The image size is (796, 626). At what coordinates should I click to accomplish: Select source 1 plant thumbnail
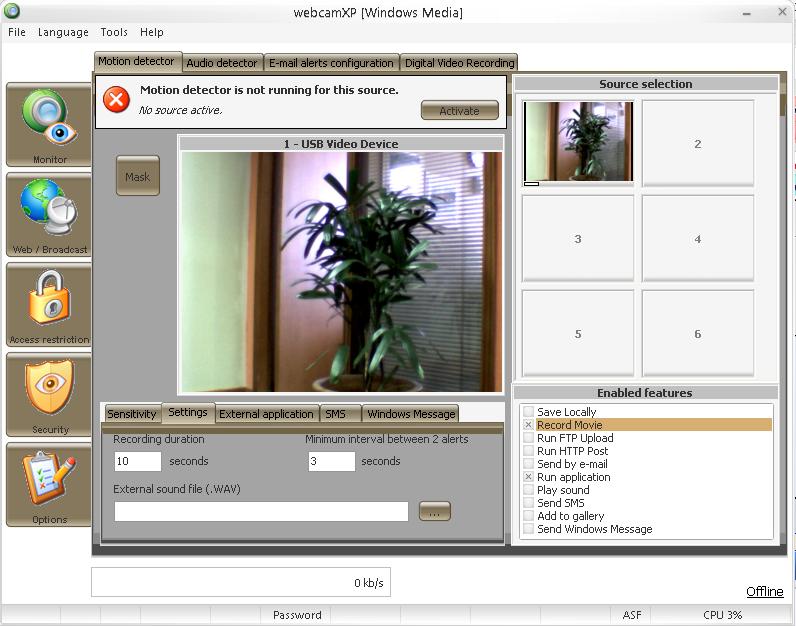pos(578,141)
